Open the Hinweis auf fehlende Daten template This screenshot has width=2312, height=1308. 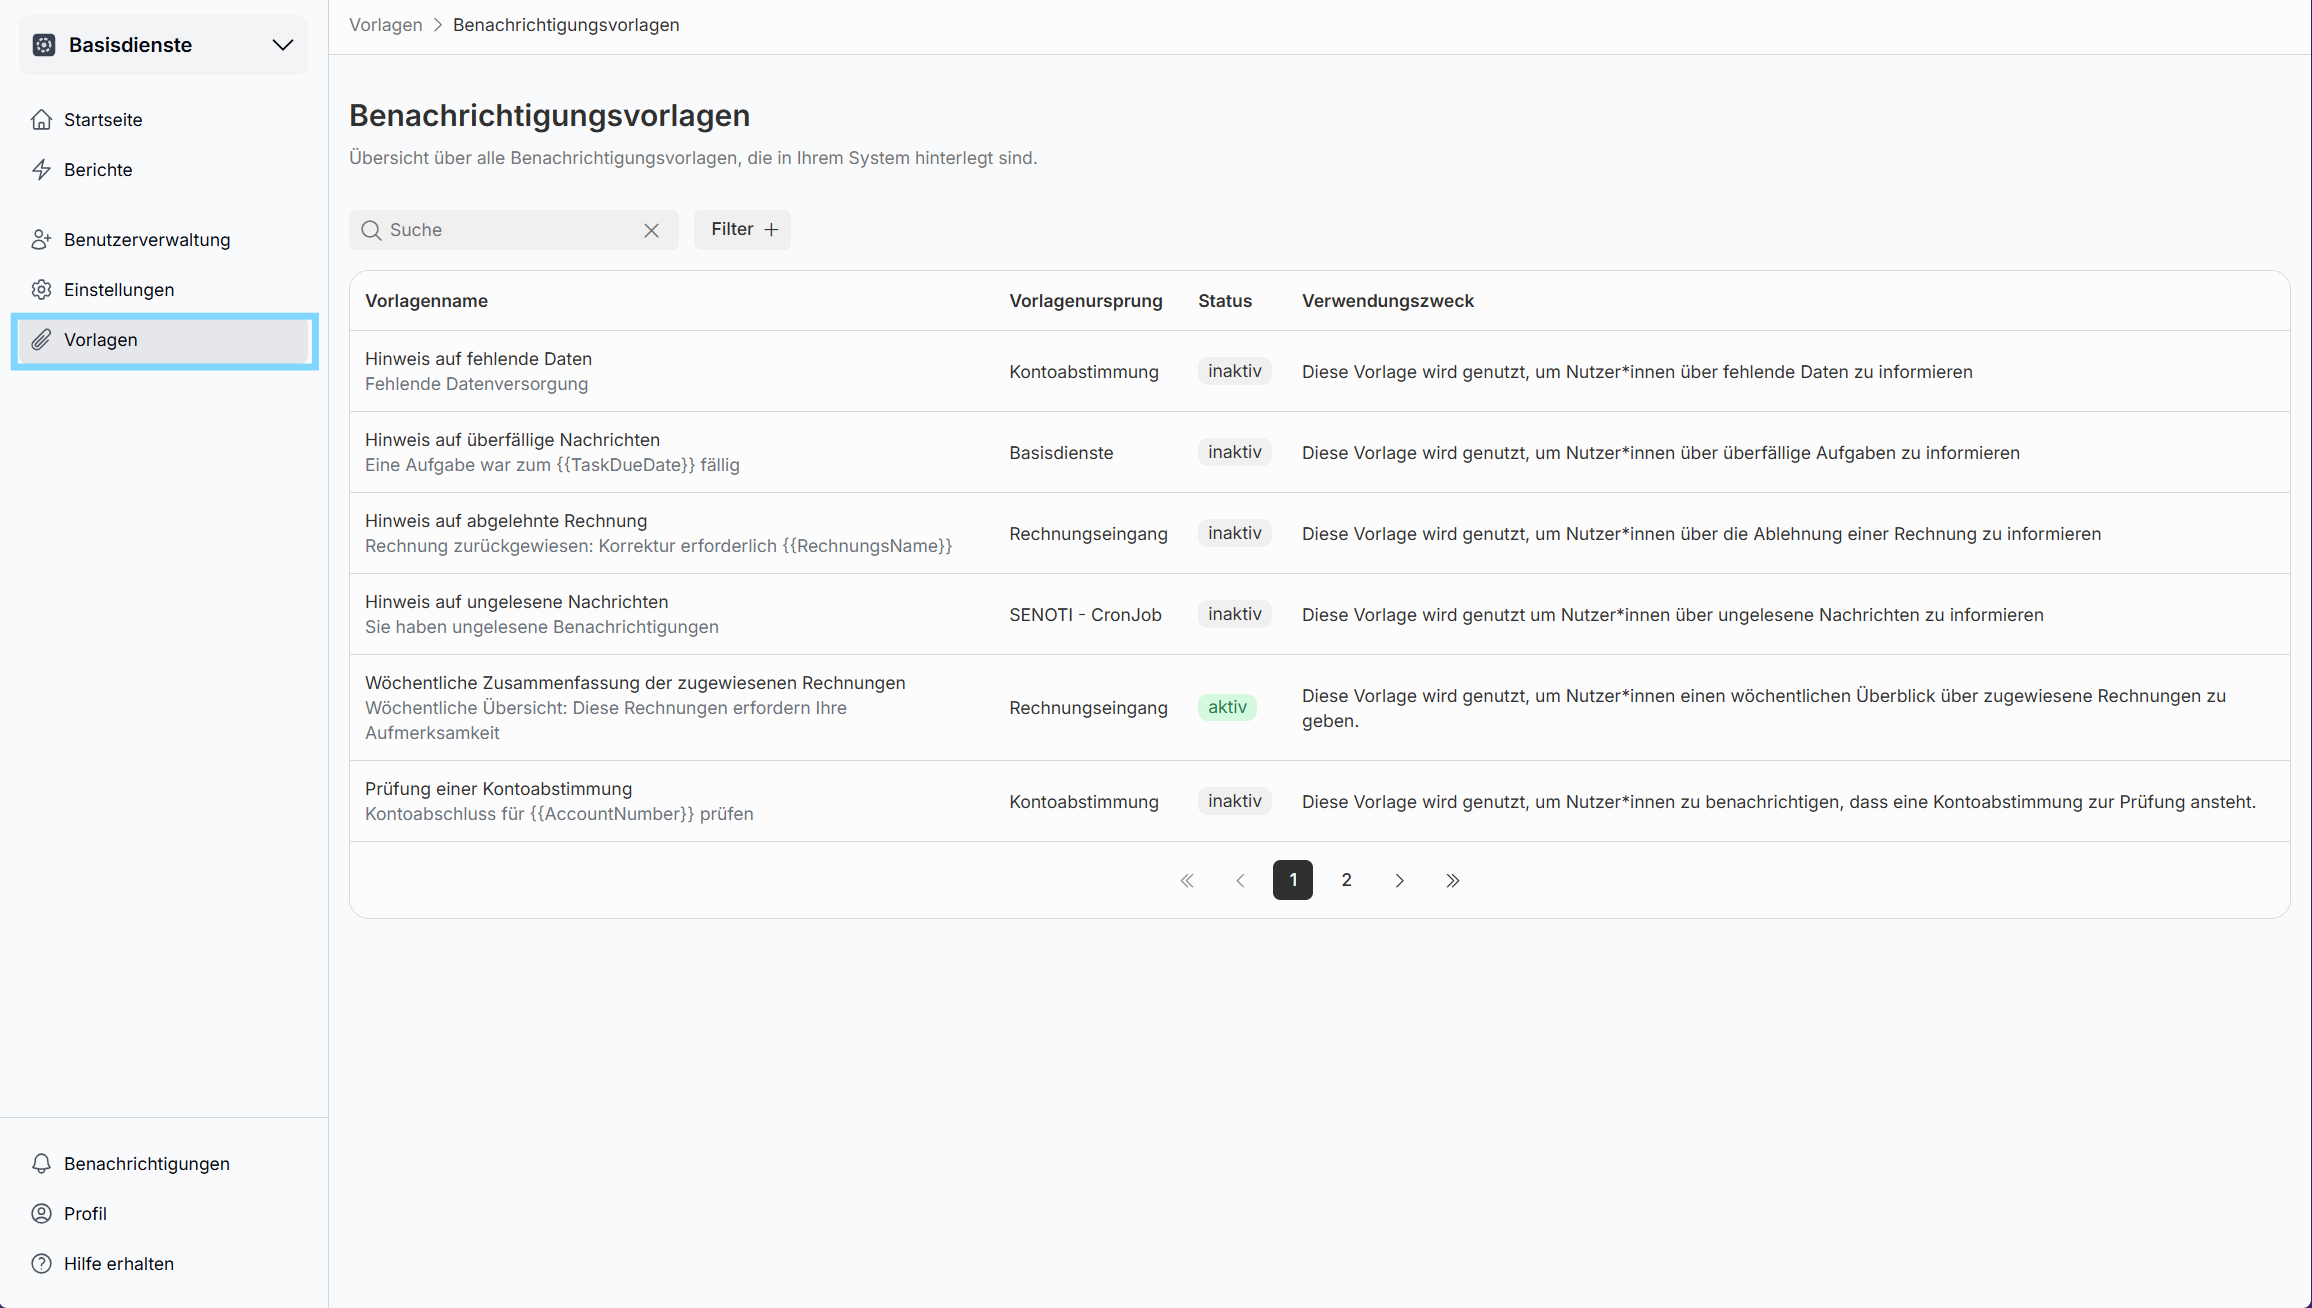click(x=478, y=359)
